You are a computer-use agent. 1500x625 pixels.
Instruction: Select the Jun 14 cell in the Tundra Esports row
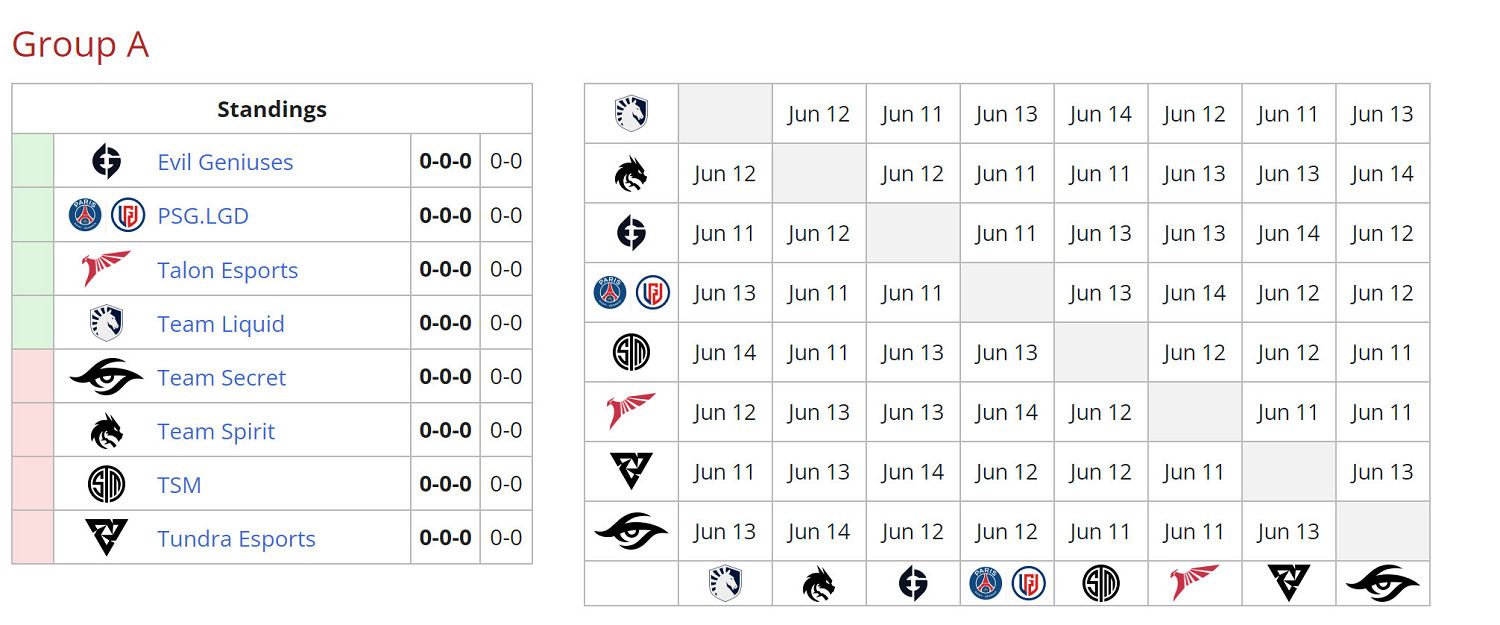coord(912,472)
